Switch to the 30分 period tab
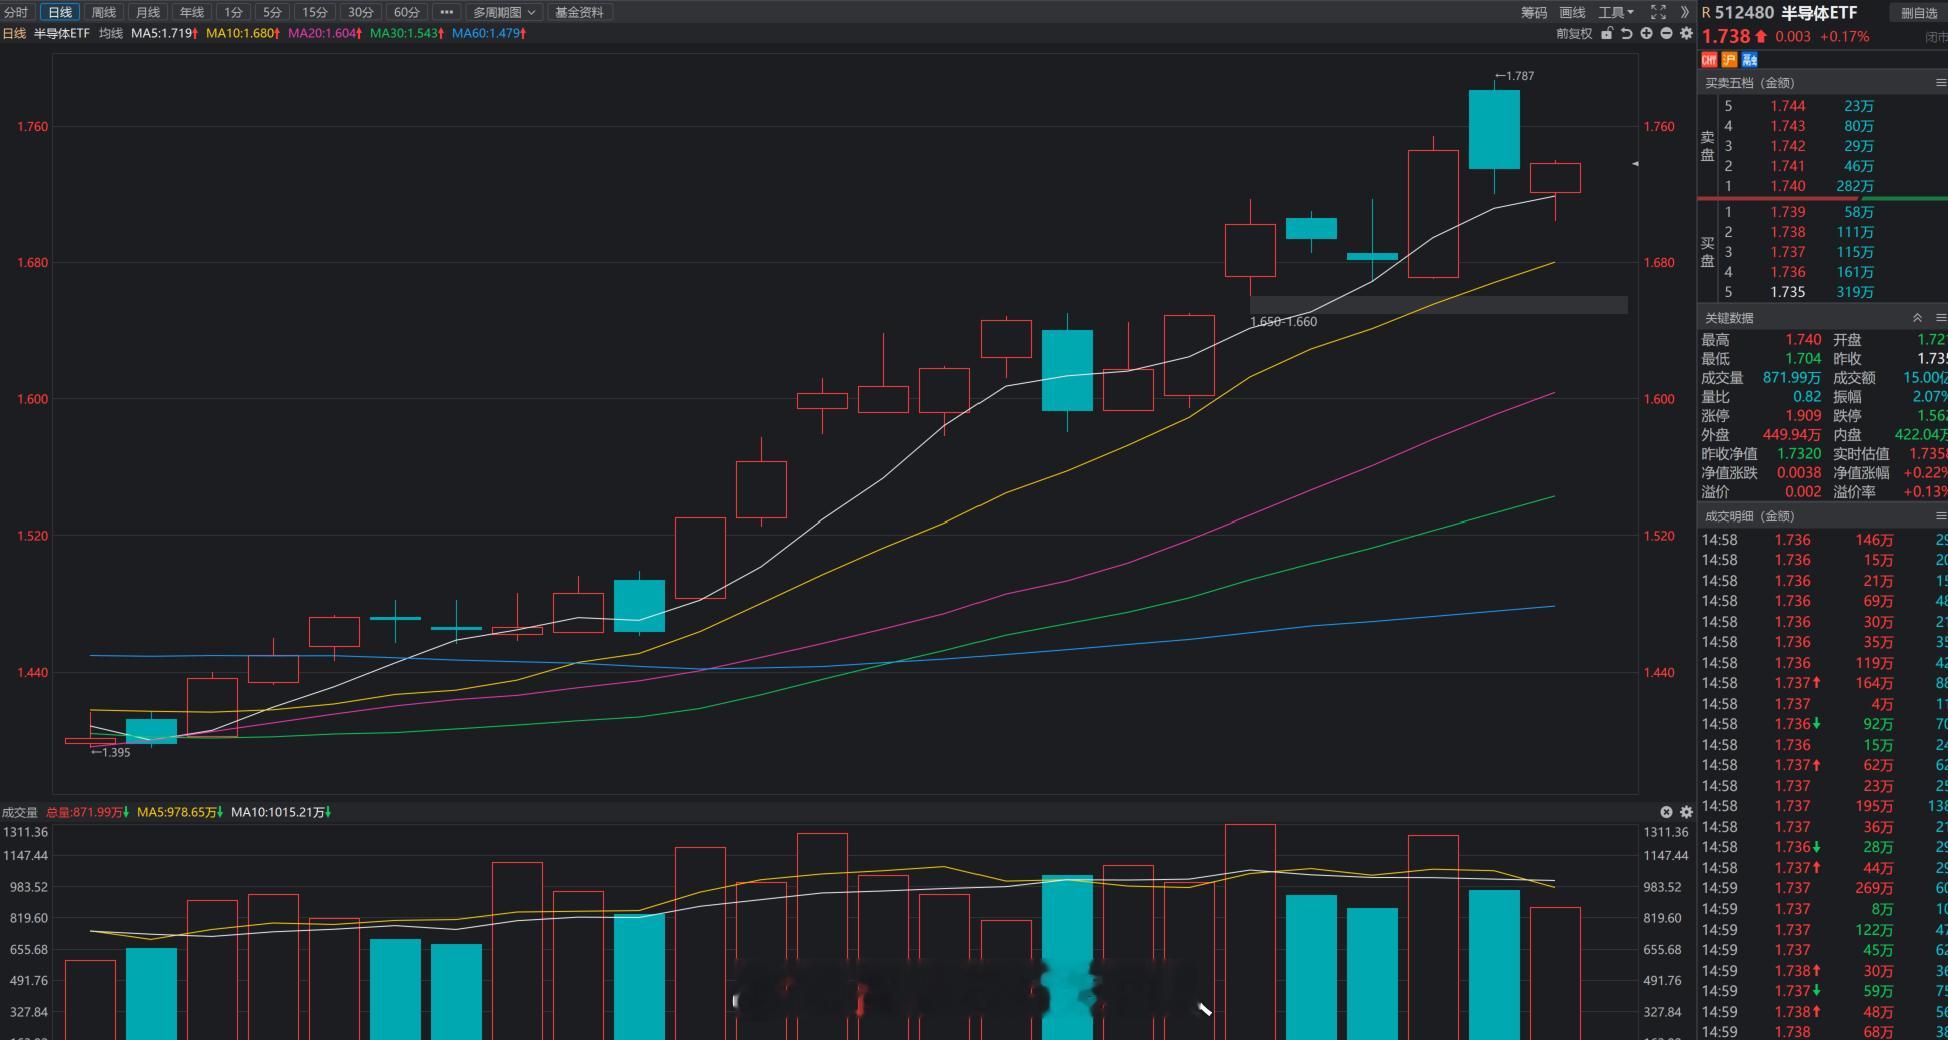 [x=361, y=12]
